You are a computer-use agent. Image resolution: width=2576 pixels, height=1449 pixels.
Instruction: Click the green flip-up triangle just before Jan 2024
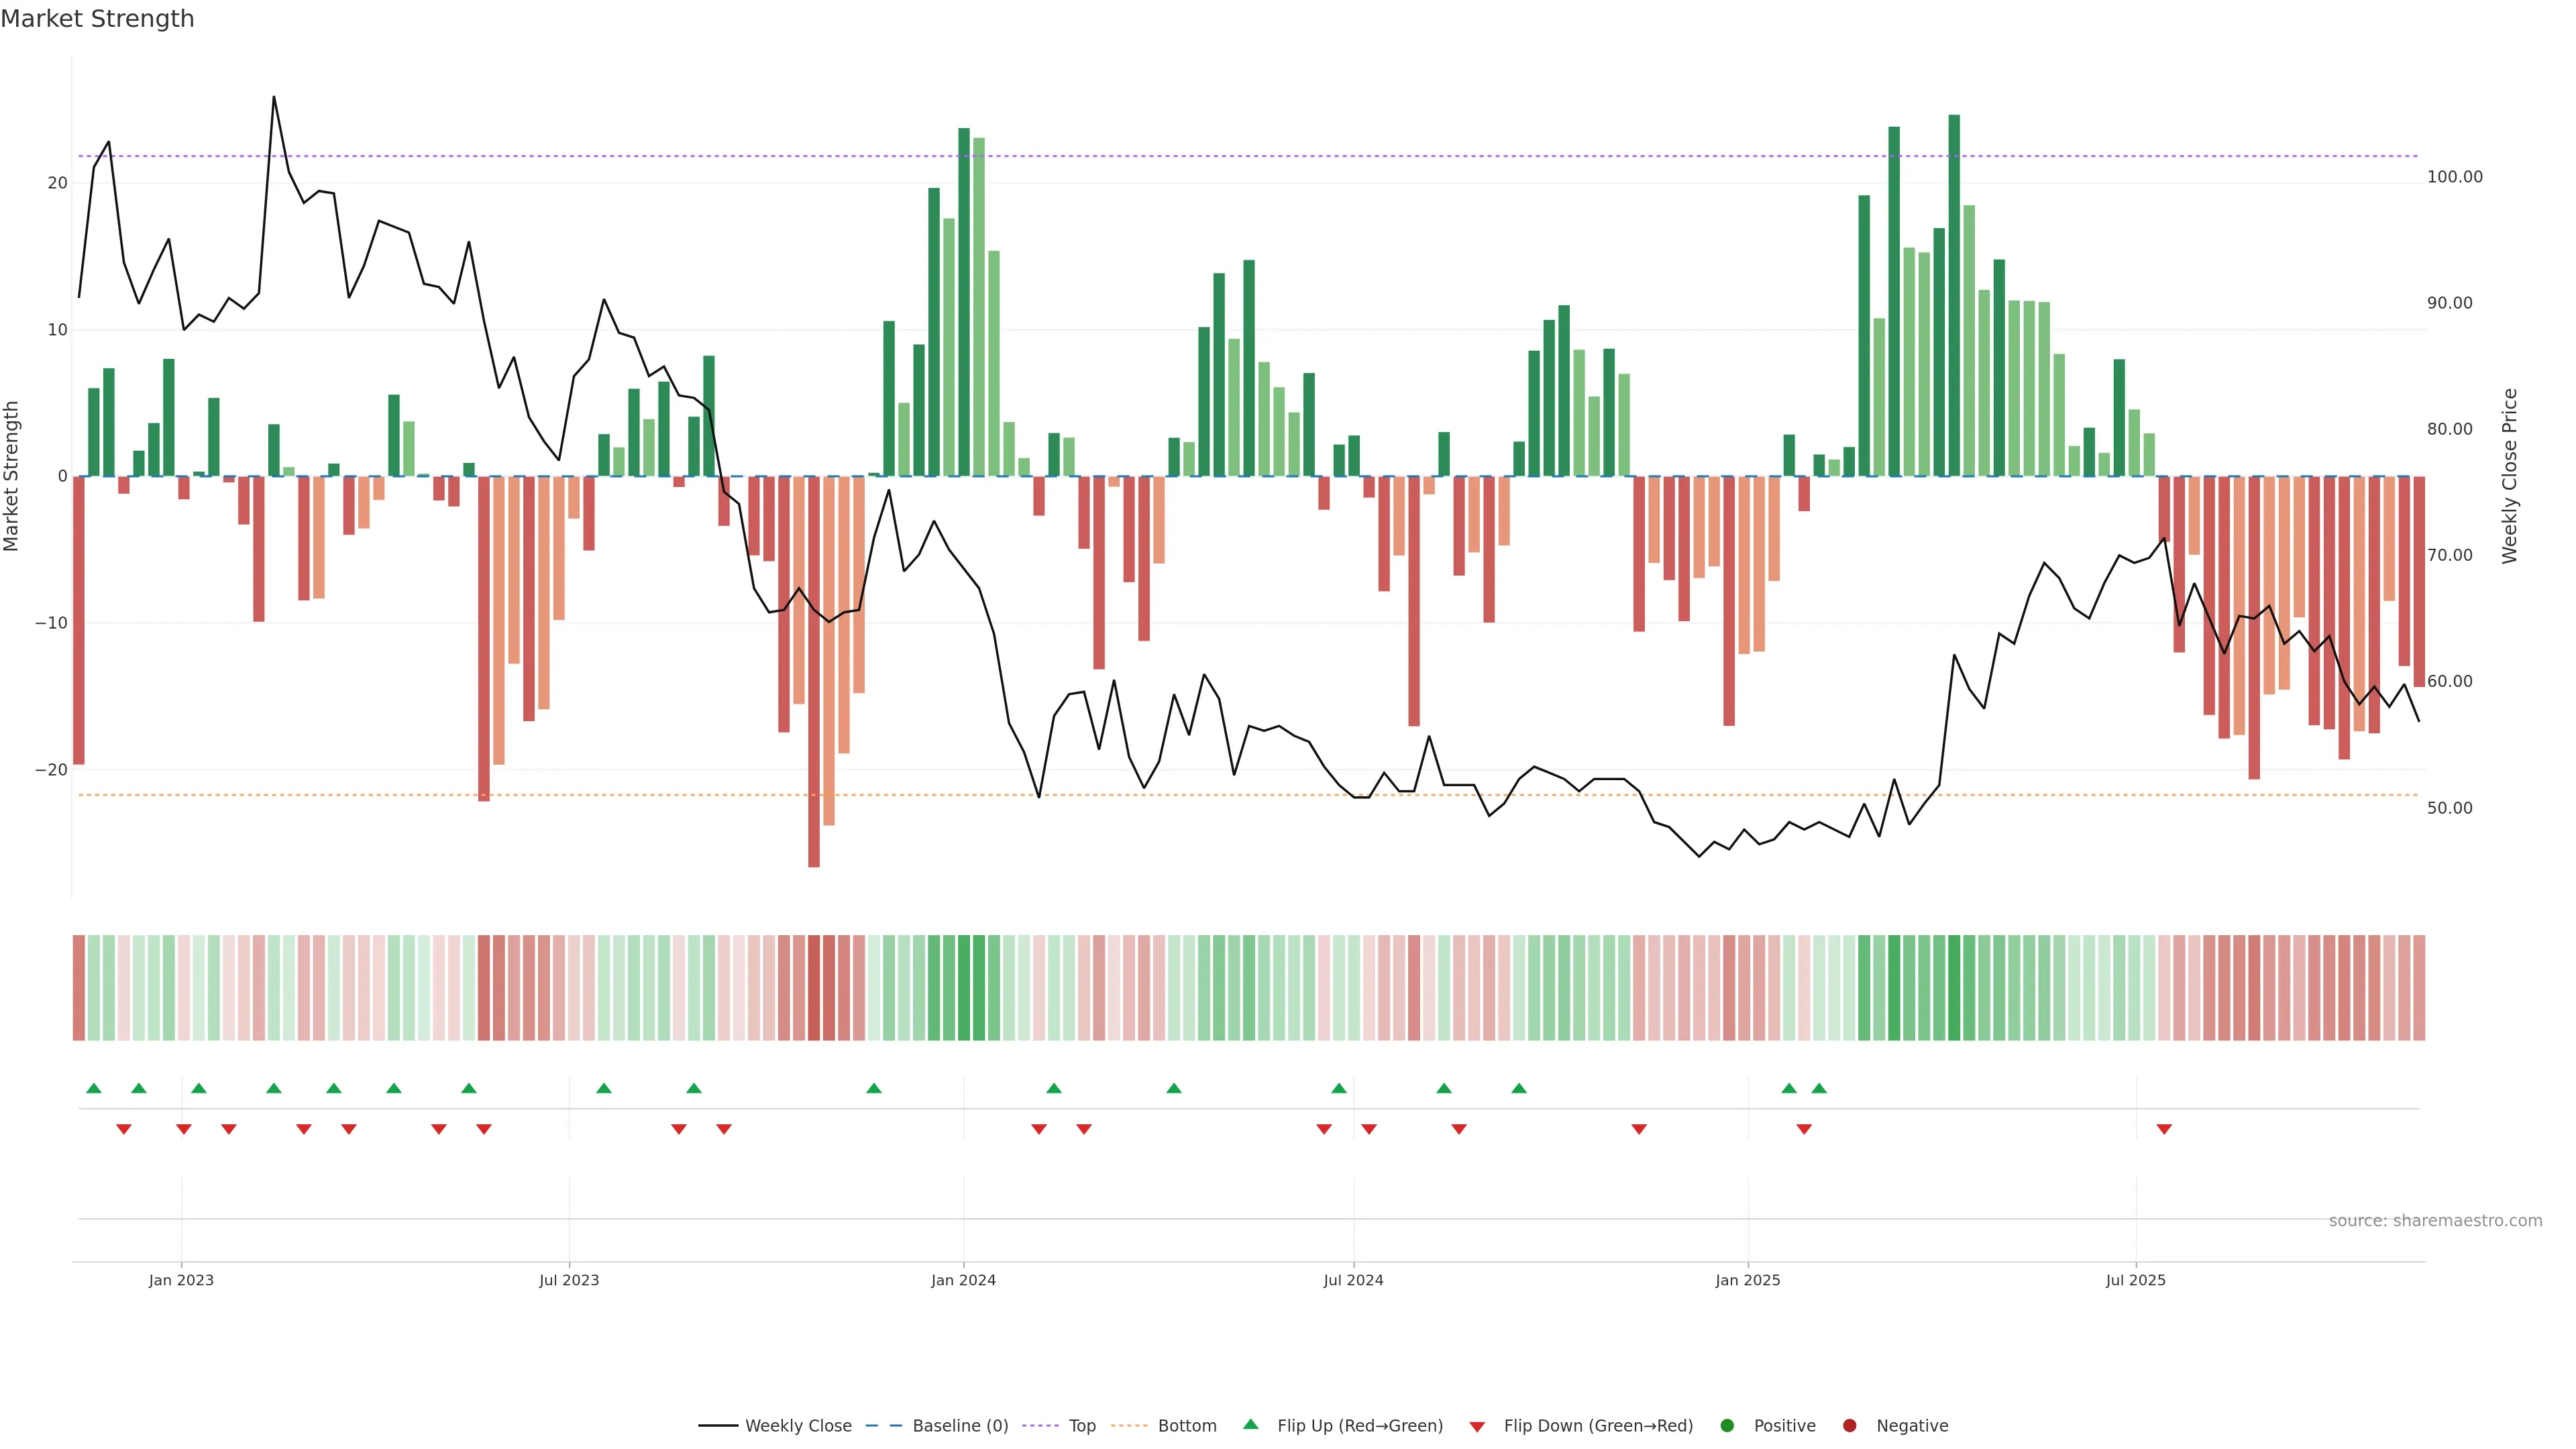(874, 1088)
